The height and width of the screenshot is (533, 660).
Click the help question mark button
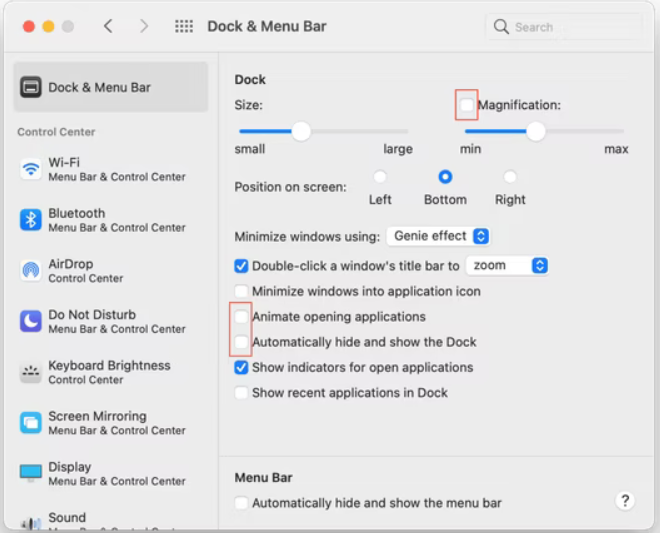(626, 501)
